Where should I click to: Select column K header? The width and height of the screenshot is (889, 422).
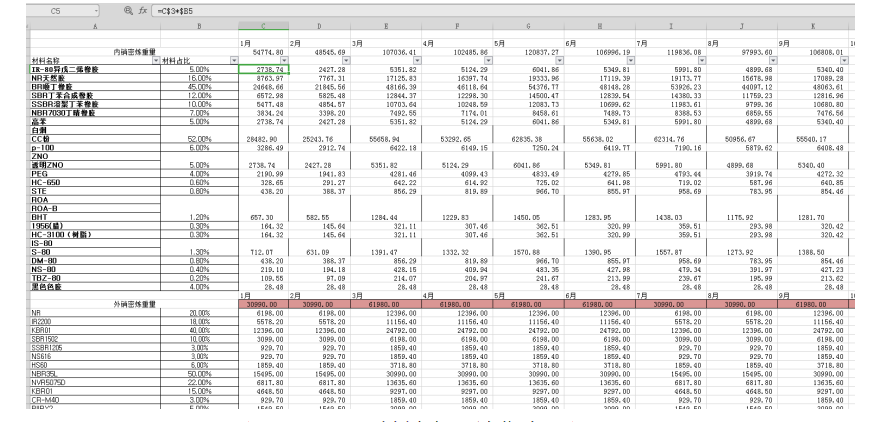[x=813, y=26]
